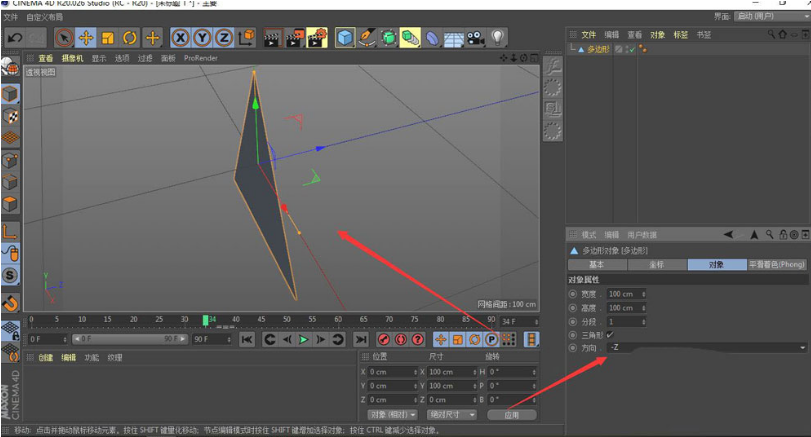Click the camera object icon
Screen dimensions: 811x437
pos(475,38)
